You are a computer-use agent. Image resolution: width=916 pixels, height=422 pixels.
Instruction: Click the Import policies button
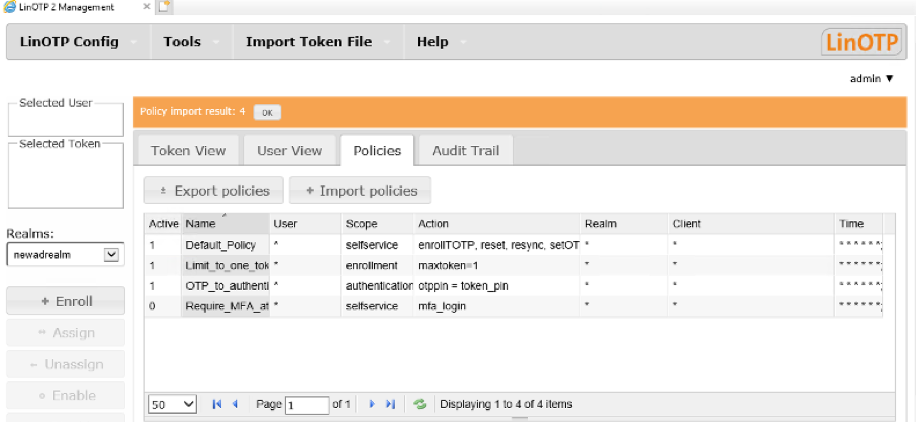(x=360, y=191)
